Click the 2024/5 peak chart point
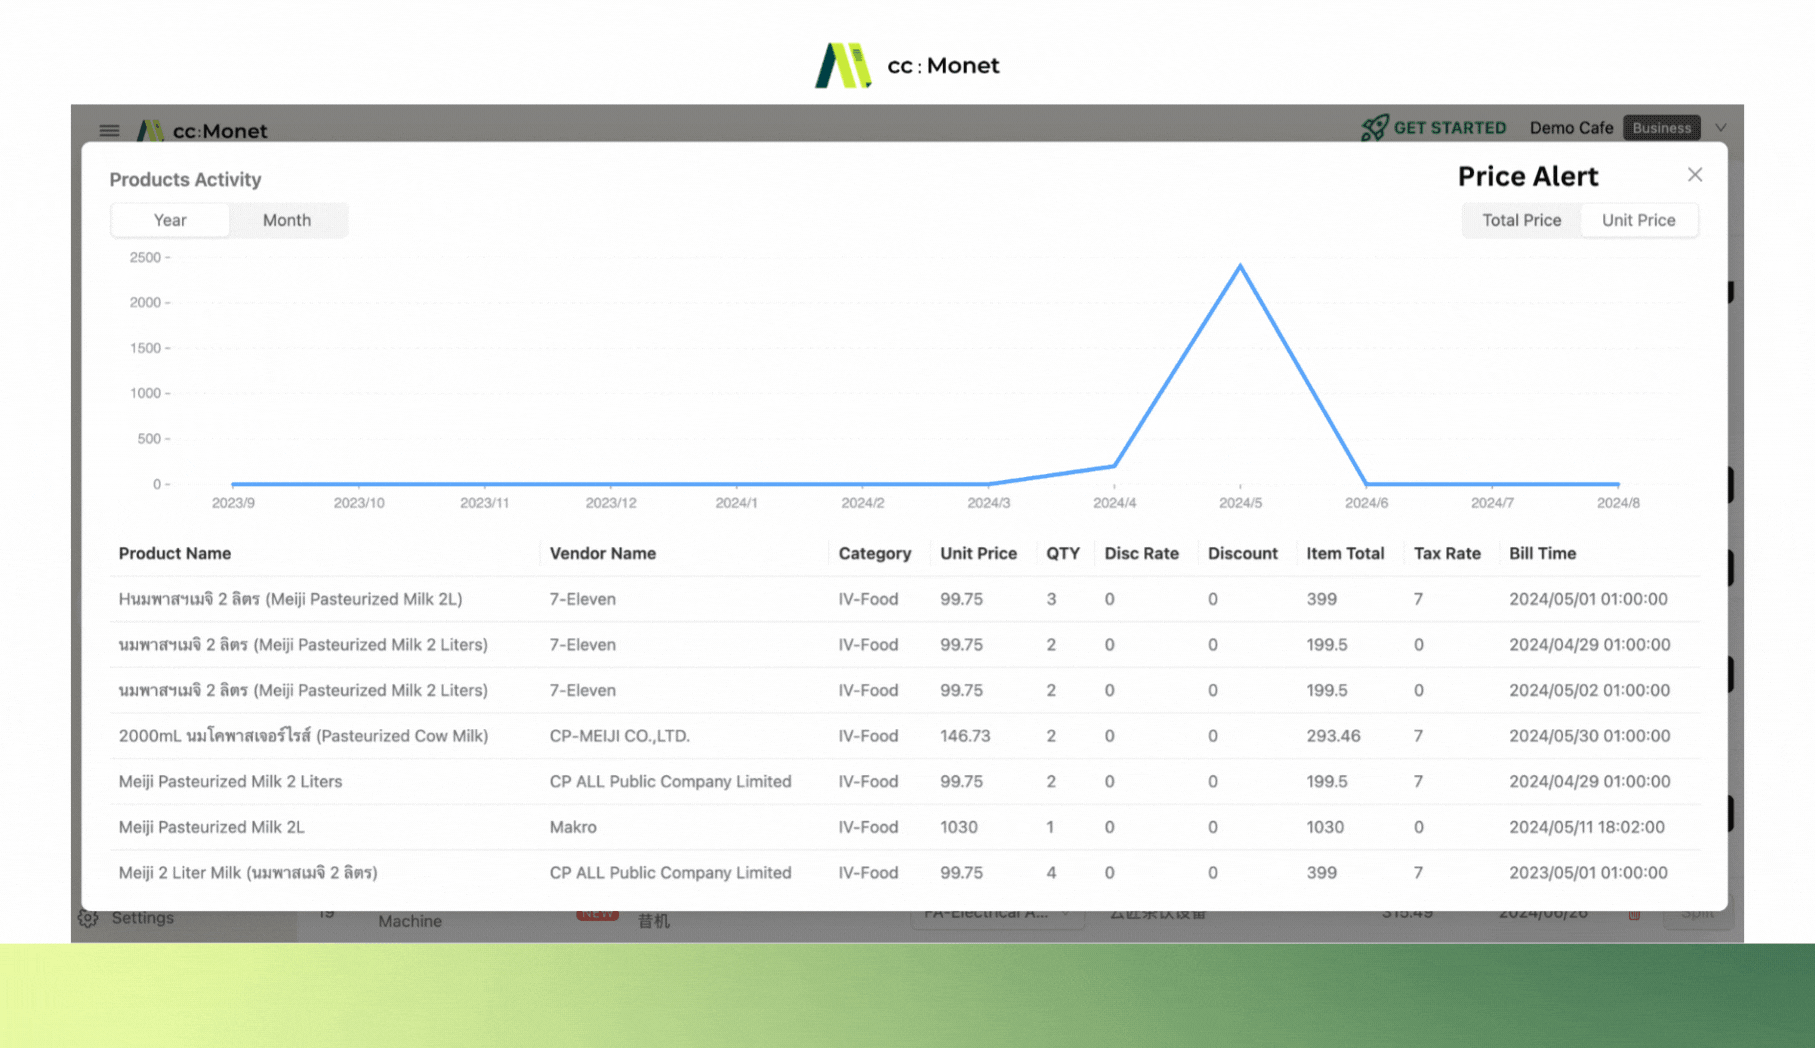 click(1240, 266)
